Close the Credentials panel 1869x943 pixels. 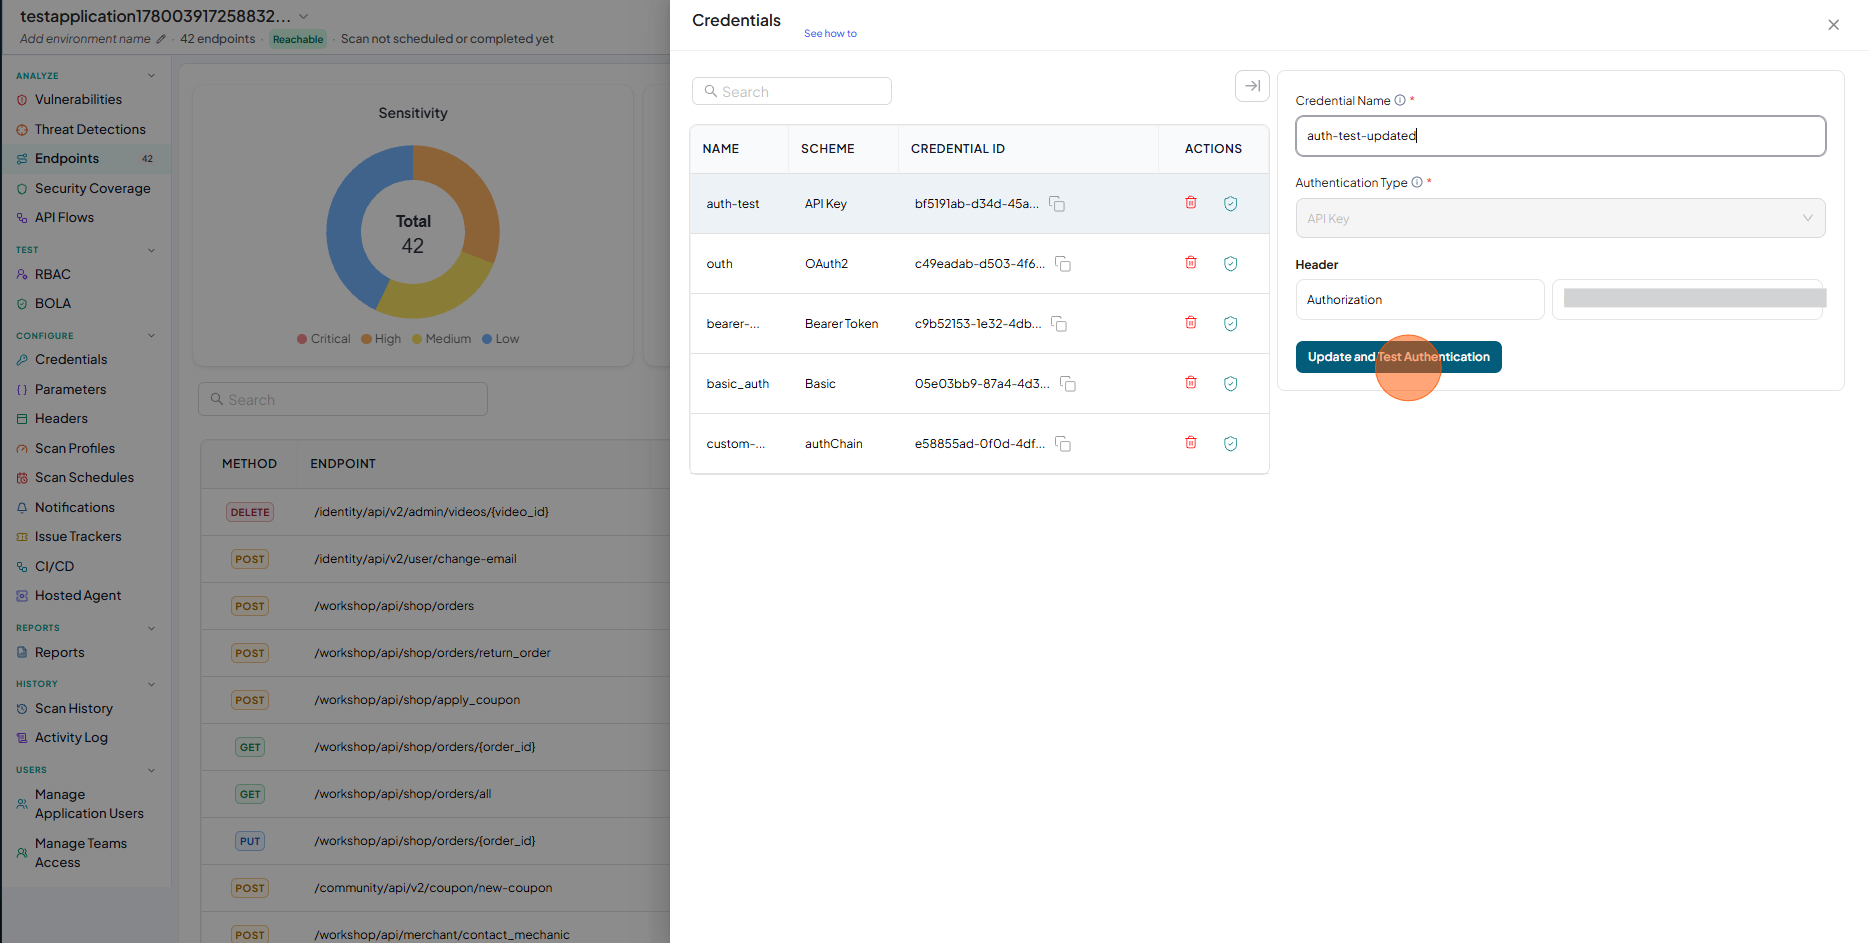[x=1833, y=25]
